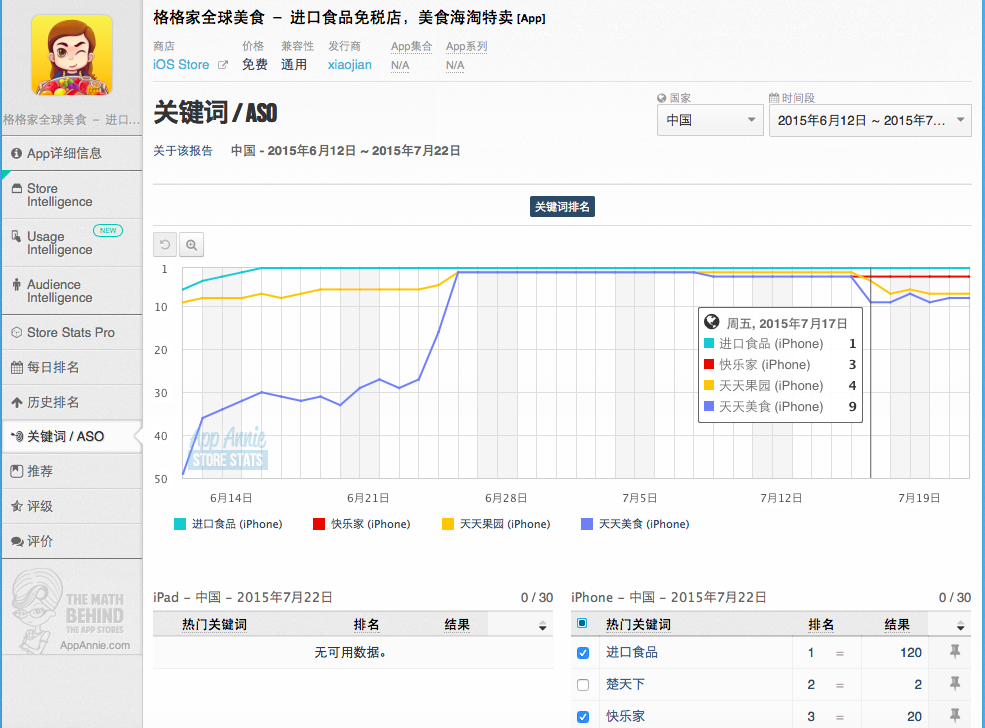This screenshot has width=985, height=728.
Task: Sort iPad table by 热门关键词
Action: [214, 624]
